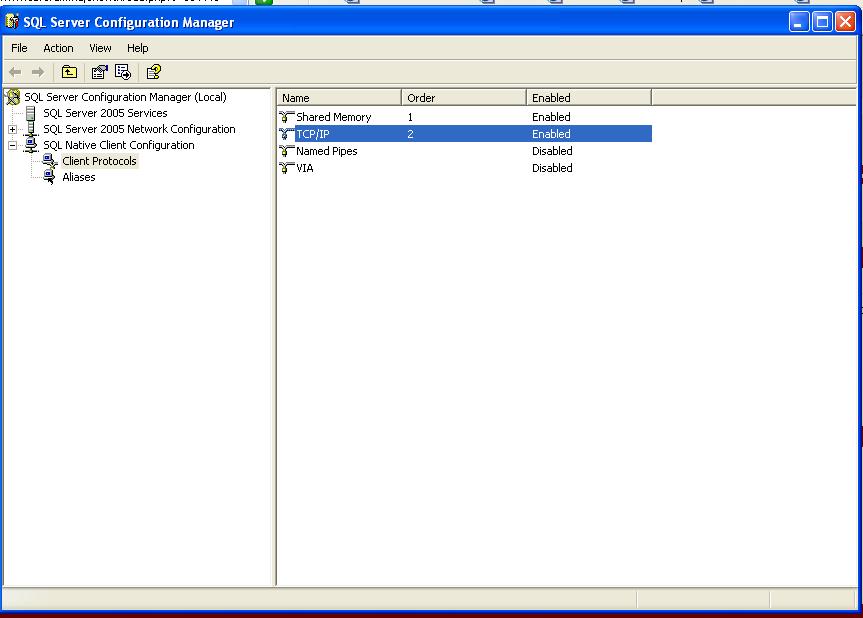Sort by the Enabled column header
Image resolution: width=863 pixels, height=618 pixels.
[589, 98]
